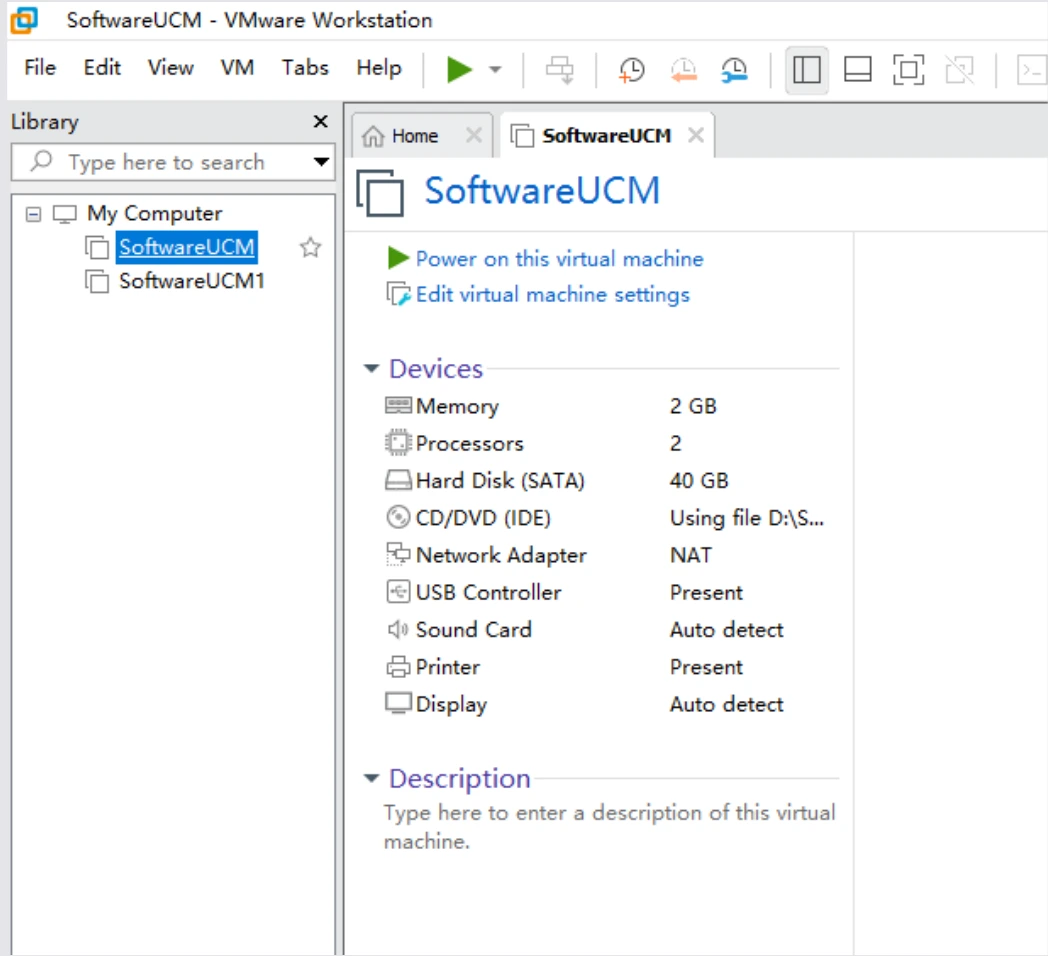The width and height of the screenshot is (1048, 956).
Task: Click the Sound Card speaker icon
Action: pos(398,629)
